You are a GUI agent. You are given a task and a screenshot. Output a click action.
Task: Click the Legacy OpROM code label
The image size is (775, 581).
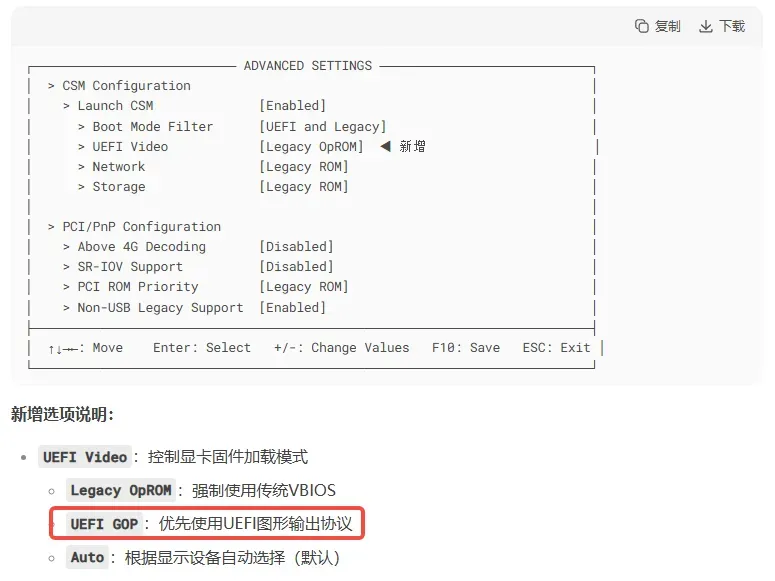tap(121, 491)
